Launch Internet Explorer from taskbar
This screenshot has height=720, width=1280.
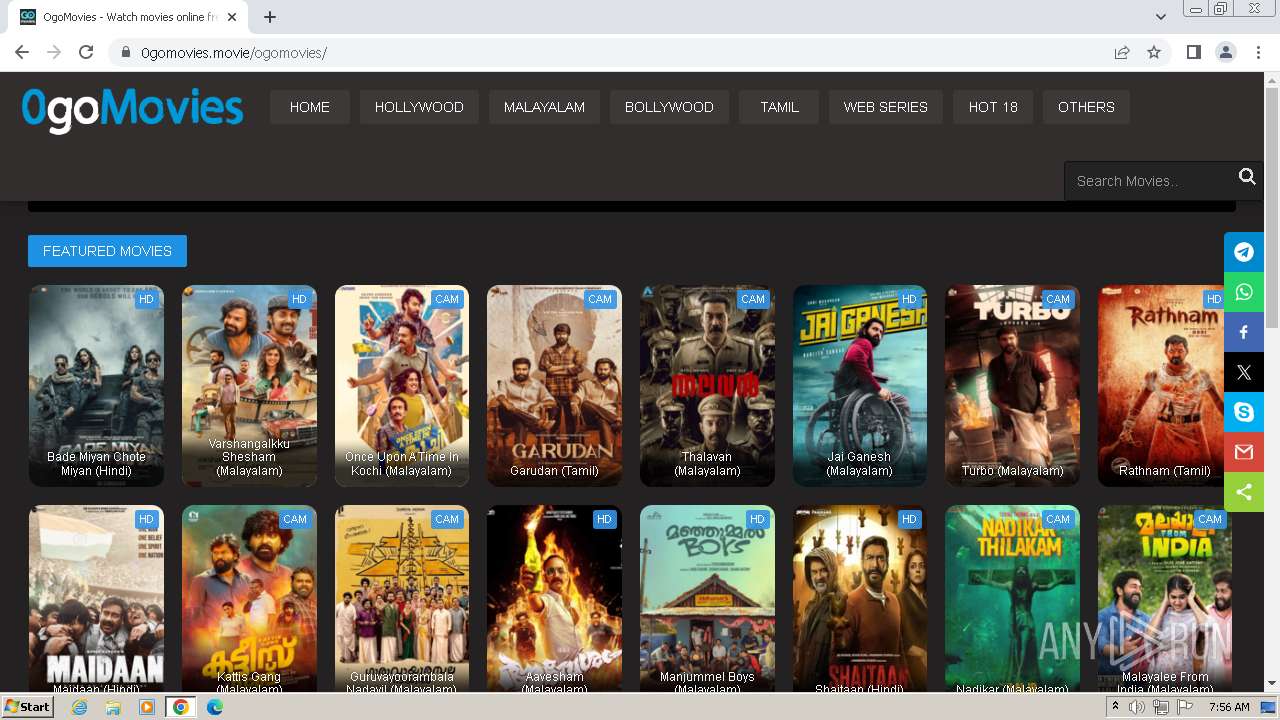pos(79,707)
